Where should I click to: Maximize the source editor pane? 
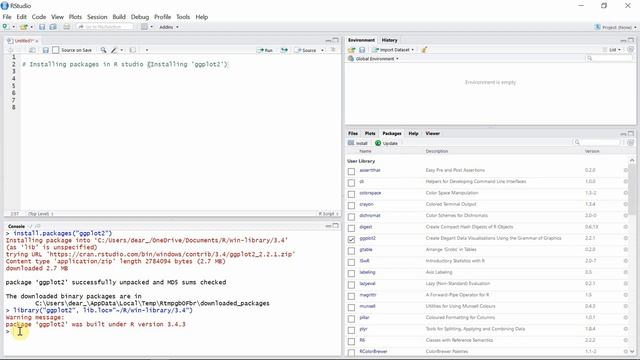click(336, 40)
